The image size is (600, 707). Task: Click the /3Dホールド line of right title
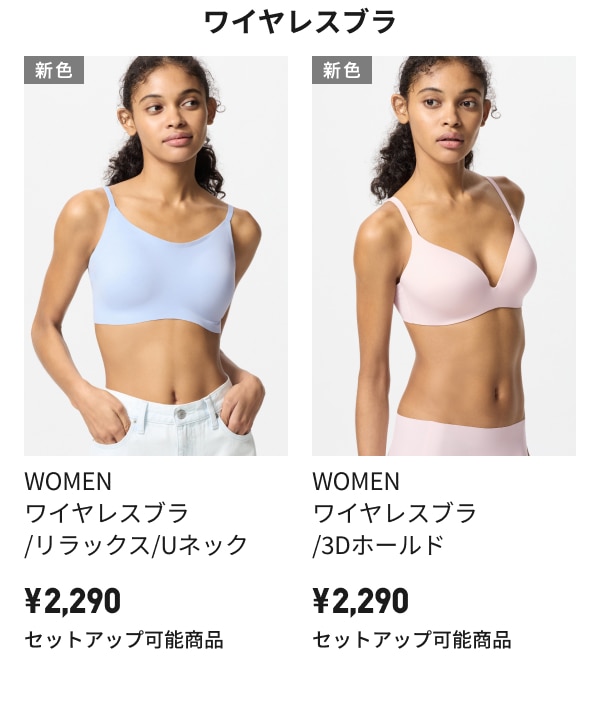tap(378, 545)
